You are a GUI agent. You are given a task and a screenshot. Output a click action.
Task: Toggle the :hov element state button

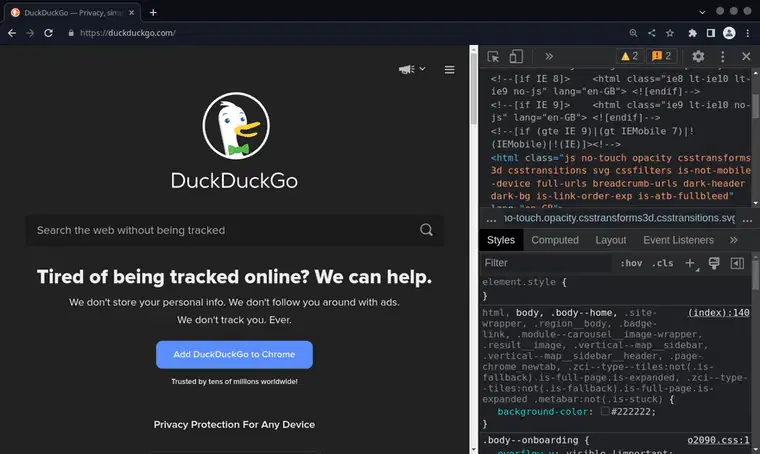pos(631,263)
